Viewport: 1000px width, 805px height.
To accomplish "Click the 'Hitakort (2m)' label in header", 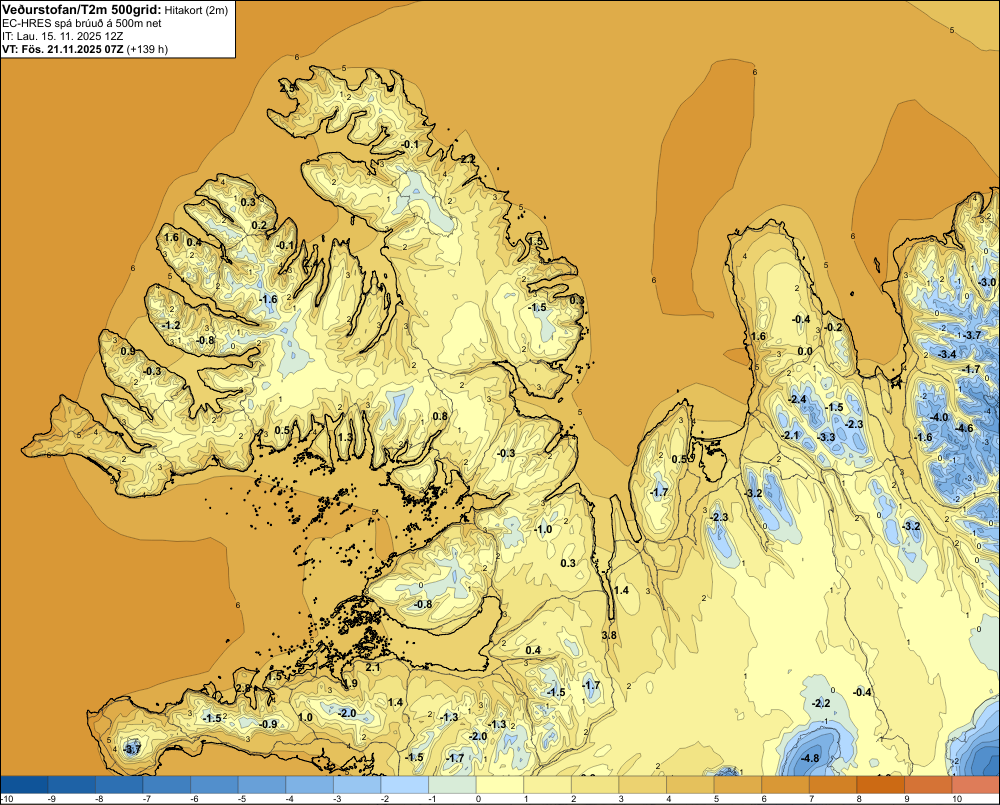I will click(x=196, y=10).
